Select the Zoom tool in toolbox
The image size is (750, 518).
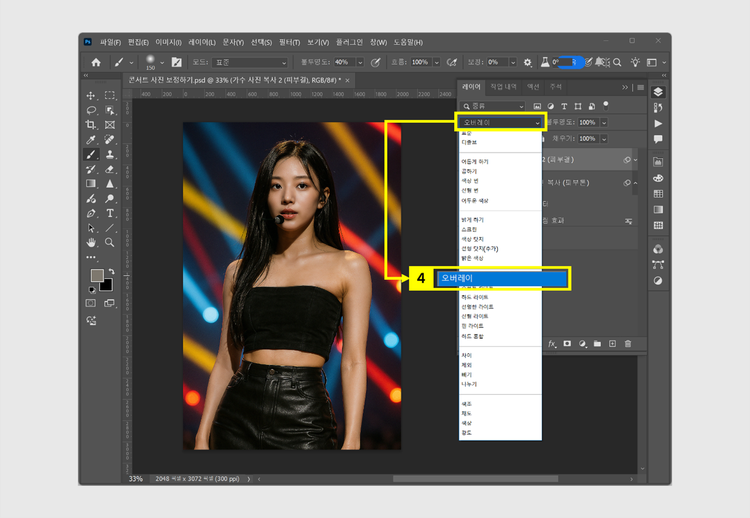(x=109, y=242)
